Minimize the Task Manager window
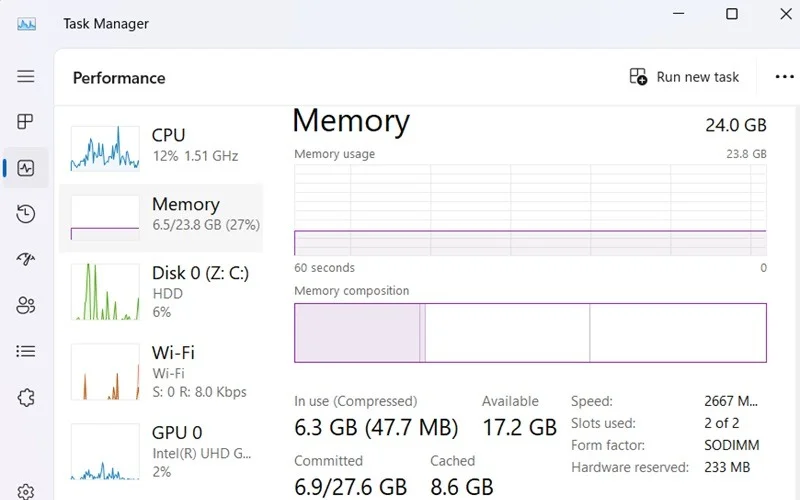 click(x=679, y=14)
